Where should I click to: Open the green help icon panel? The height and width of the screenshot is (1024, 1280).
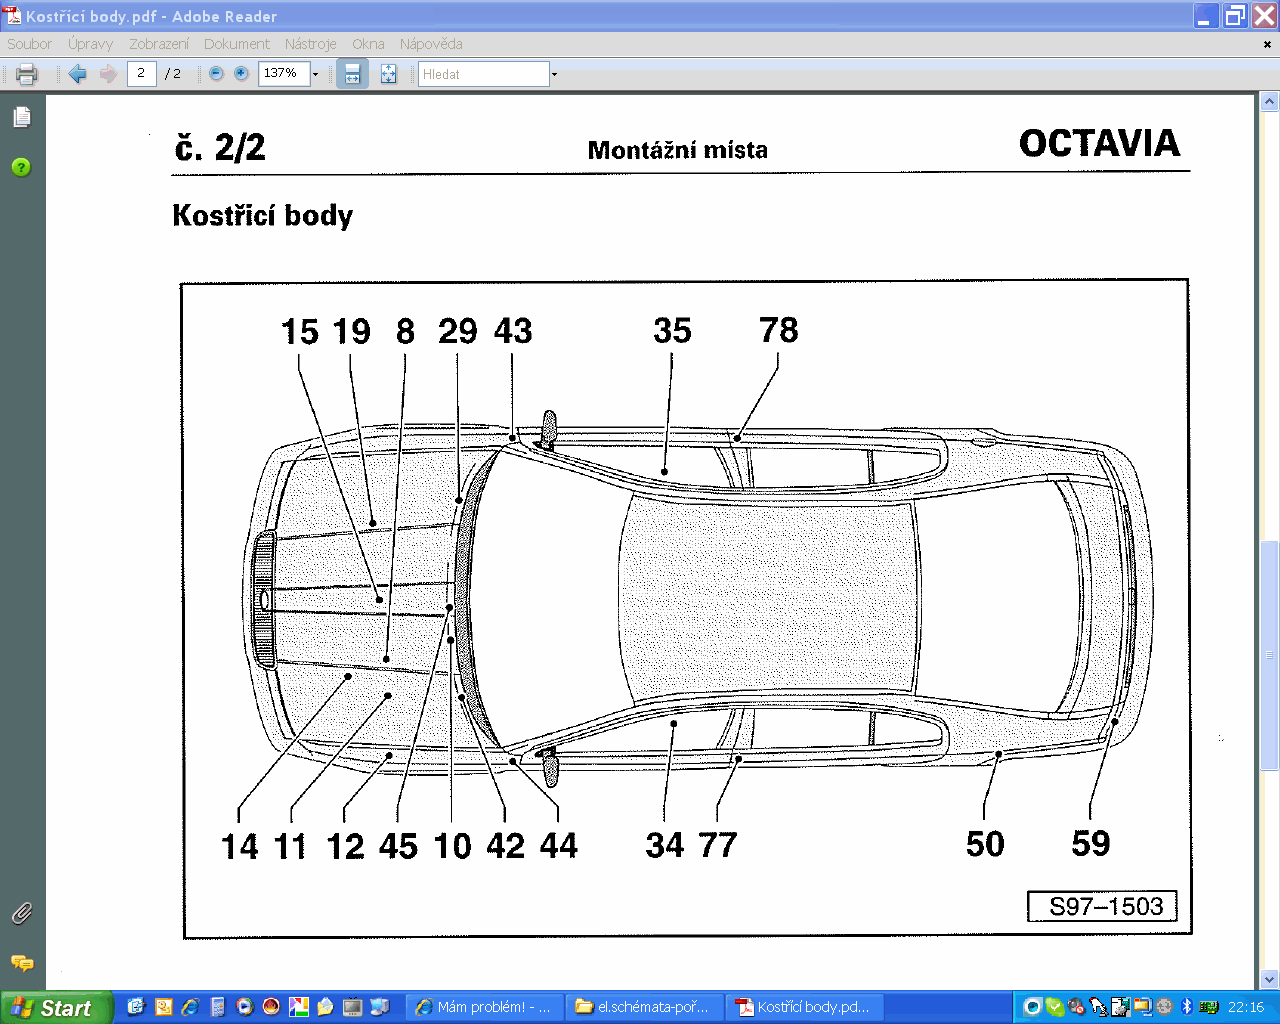21,167
